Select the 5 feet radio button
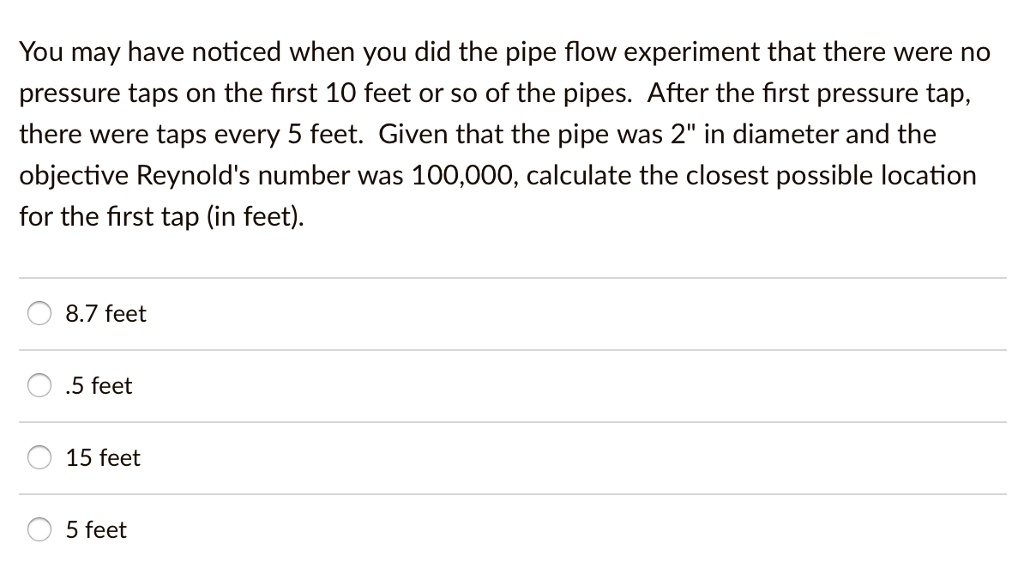This screenshot has height=580, width=1024. click(x=39, y=529)
